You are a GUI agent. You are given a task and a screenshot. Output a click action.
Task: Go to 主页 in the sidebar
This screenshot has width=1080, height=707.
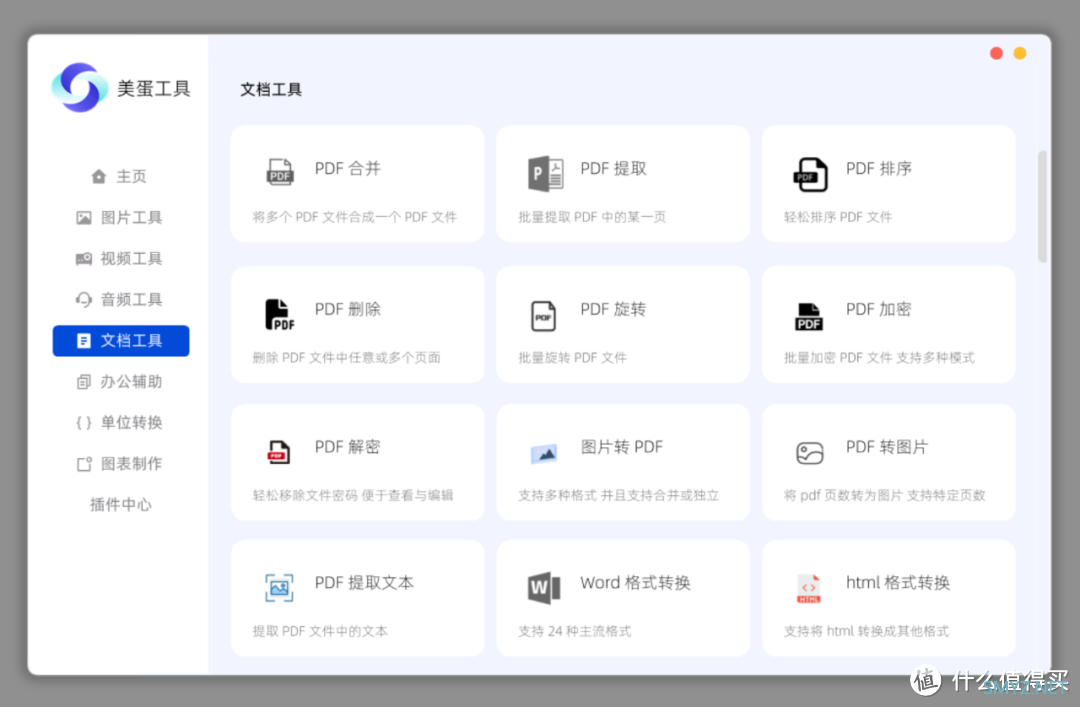[x=120, y=176]
